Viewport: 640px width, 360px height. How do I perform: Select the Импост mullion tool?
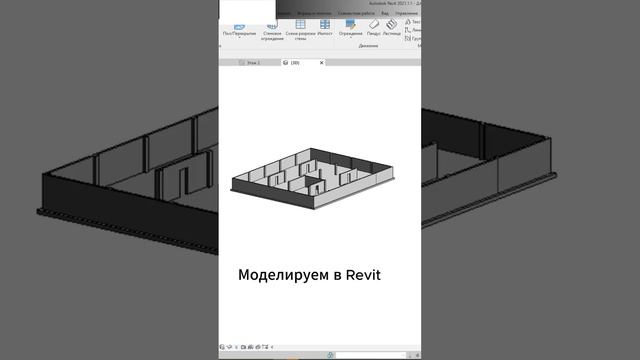[x=325, y=28]
